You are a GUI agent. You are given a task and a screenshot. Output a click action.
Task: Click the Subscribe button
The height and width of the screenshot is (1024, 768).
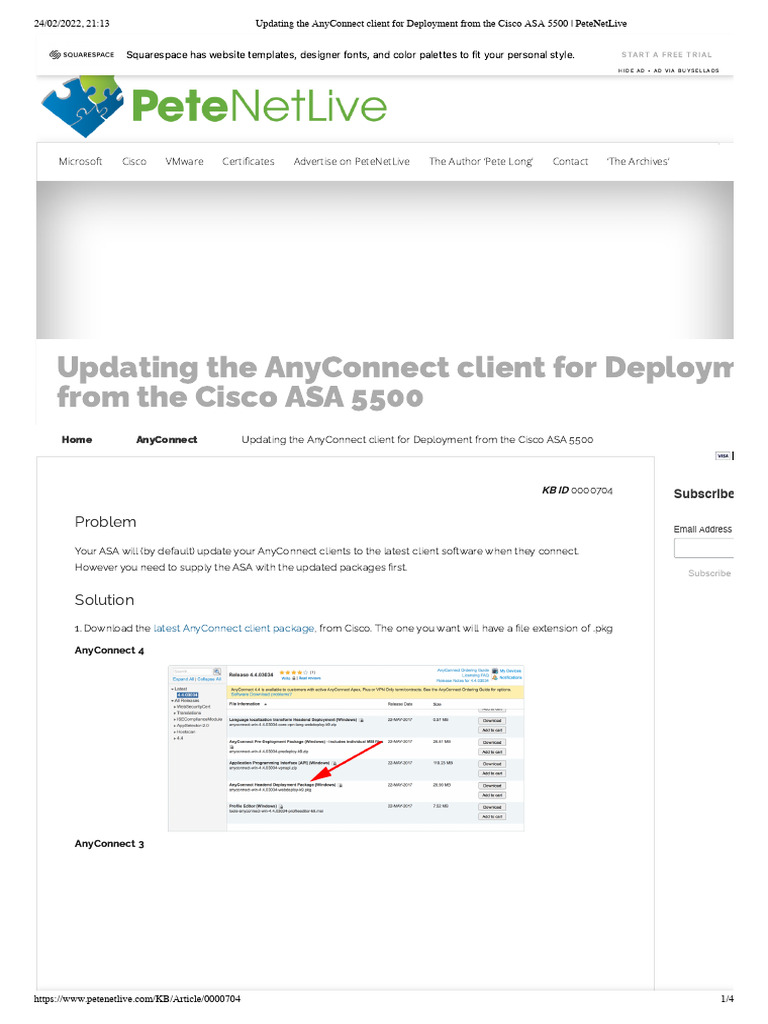click(x=709, y=573)
